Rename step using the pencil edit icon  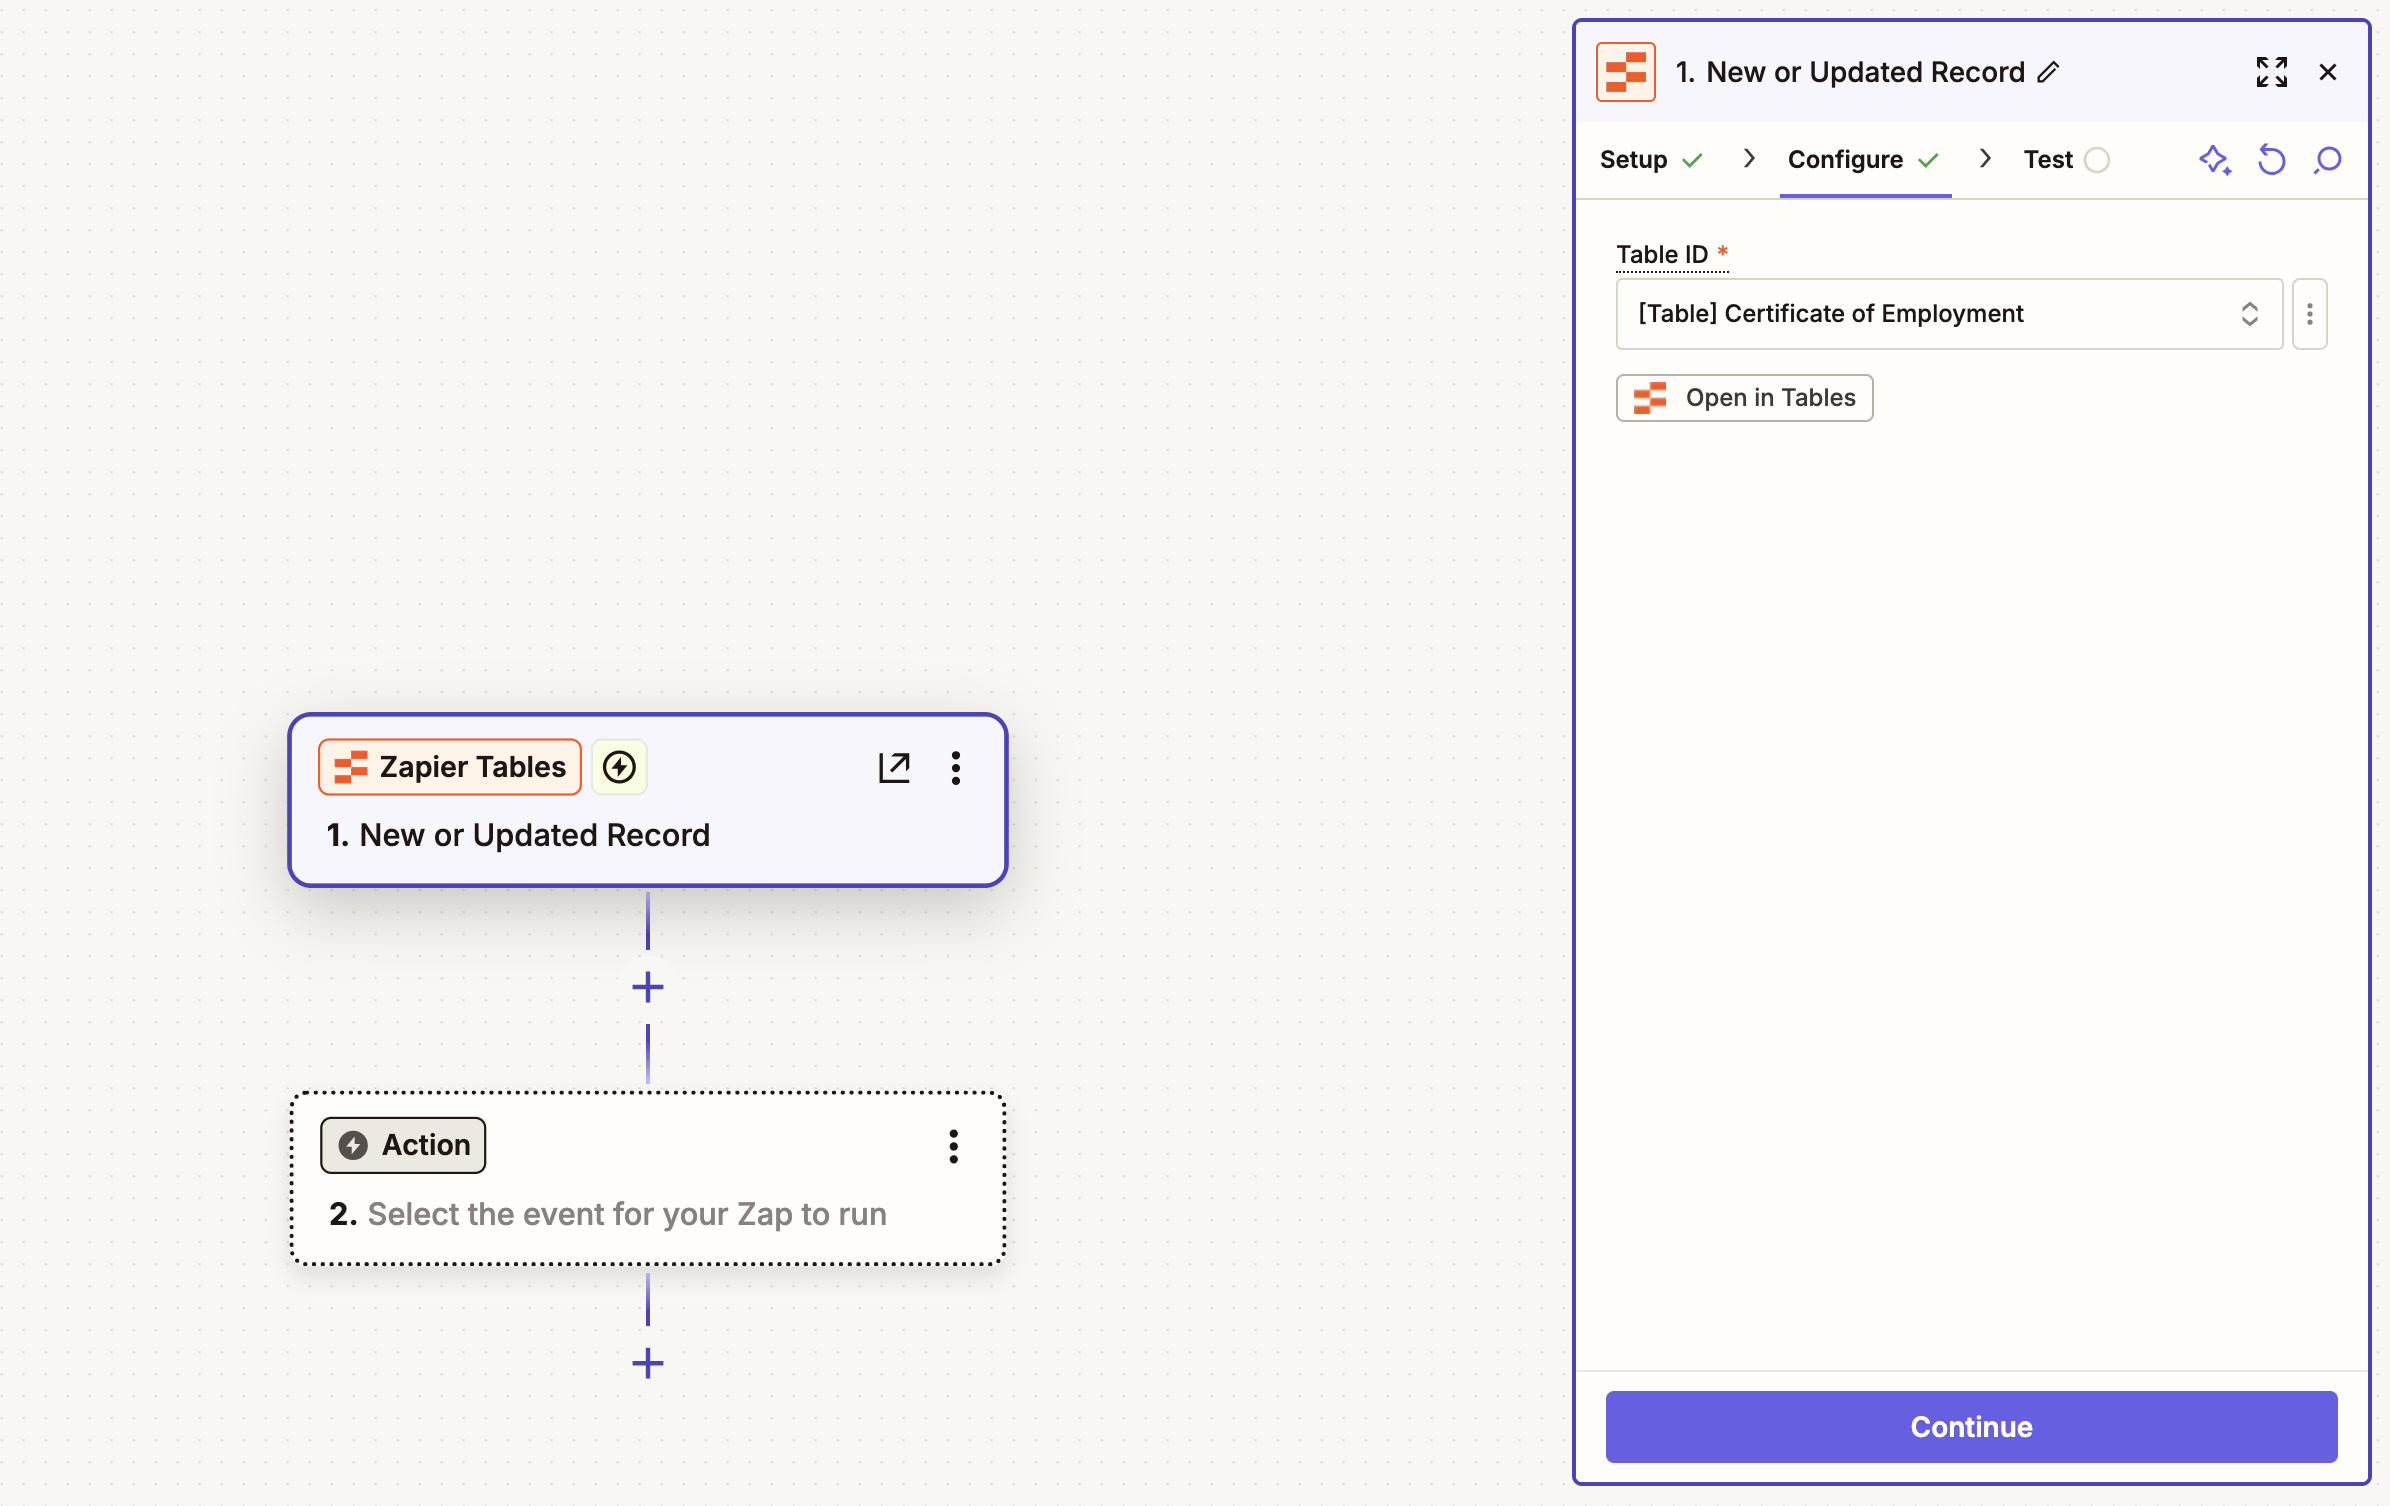(2048, 72)
